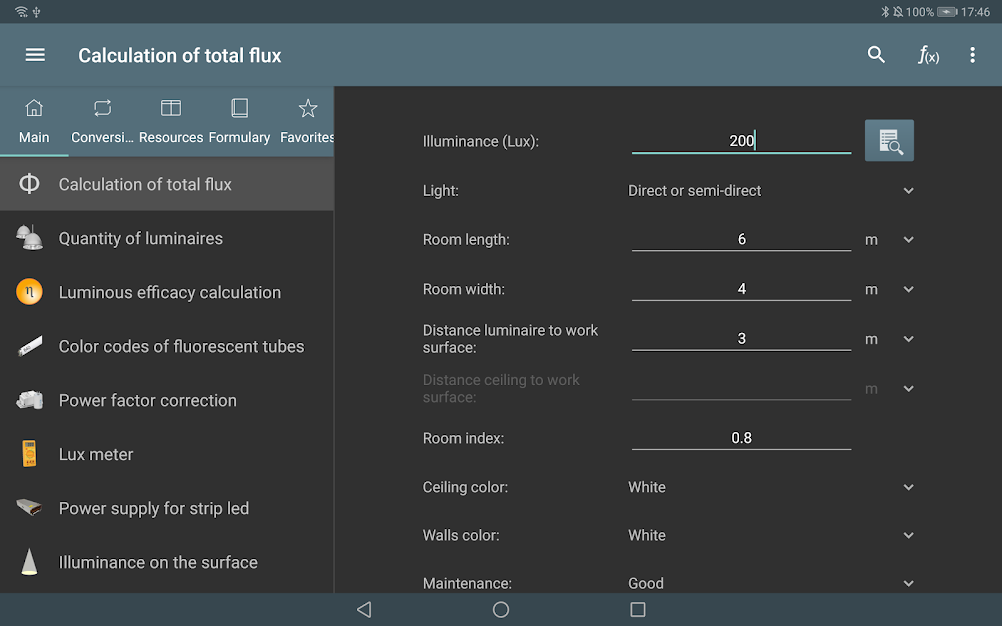Focus the Room length field
1002x626 pixels.
click(x=741, y=240)
